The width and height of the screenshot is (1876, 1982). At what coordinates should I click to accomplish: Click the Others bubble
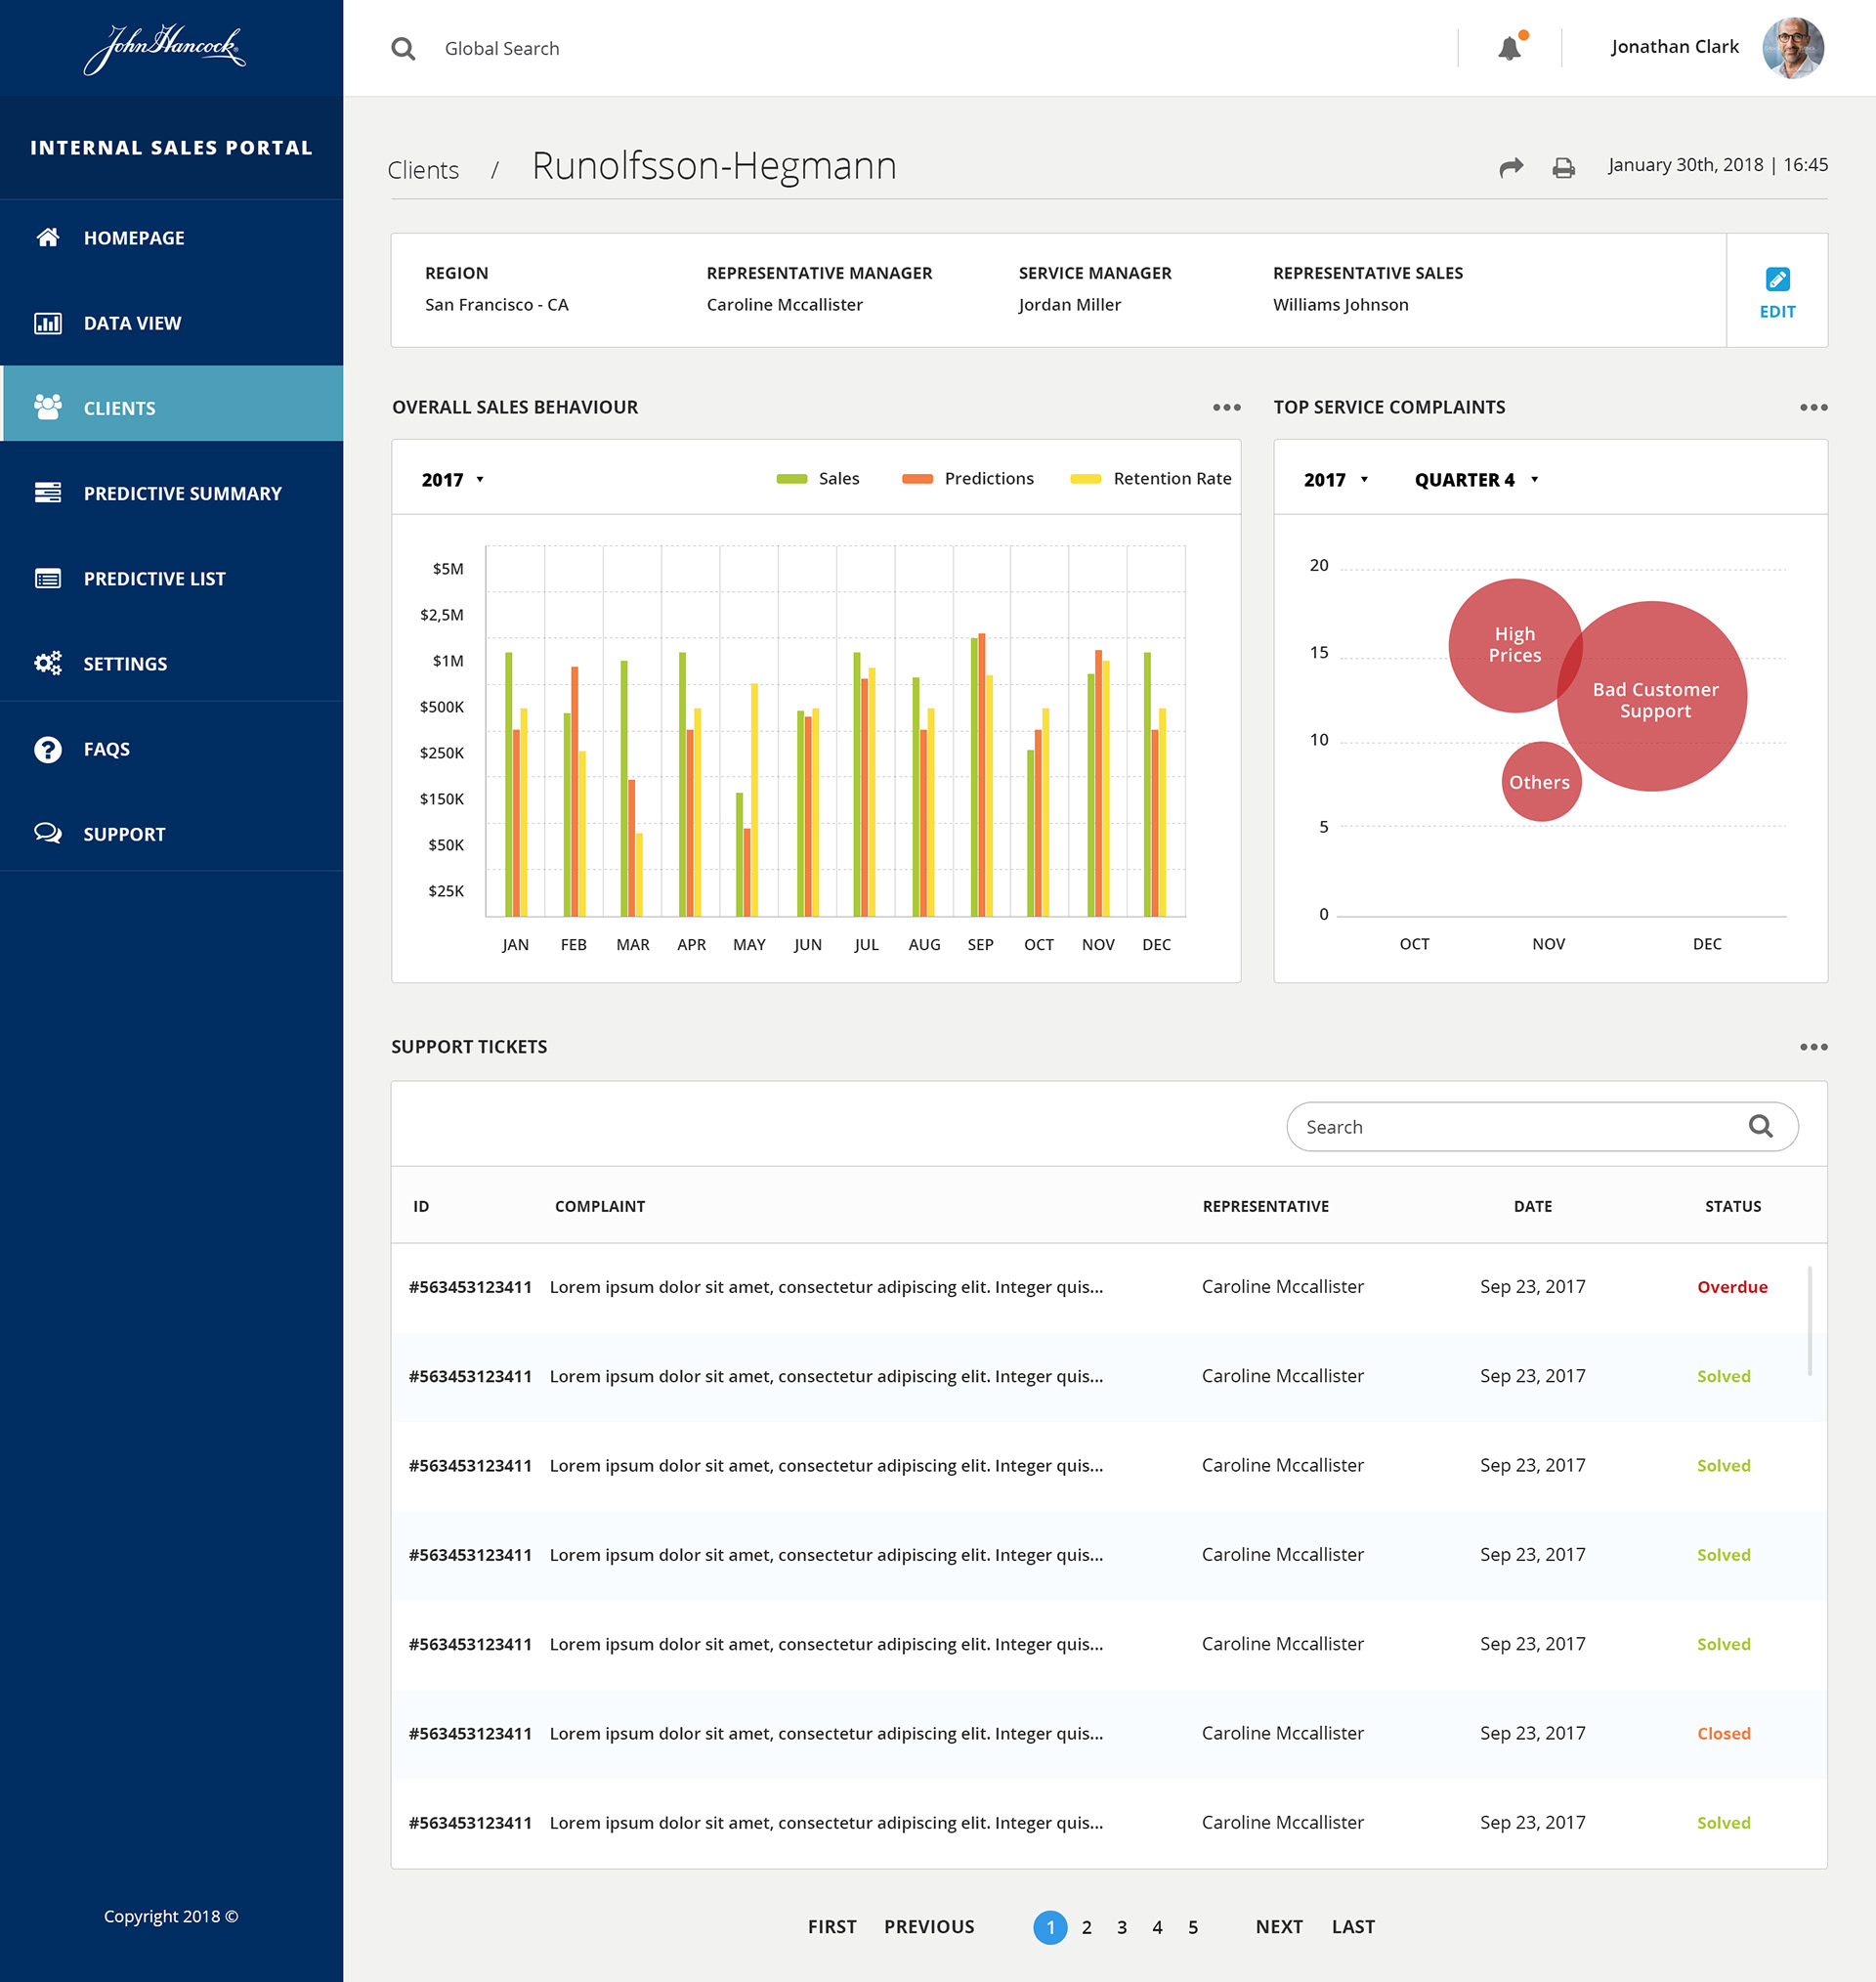tap(1541, 782)
